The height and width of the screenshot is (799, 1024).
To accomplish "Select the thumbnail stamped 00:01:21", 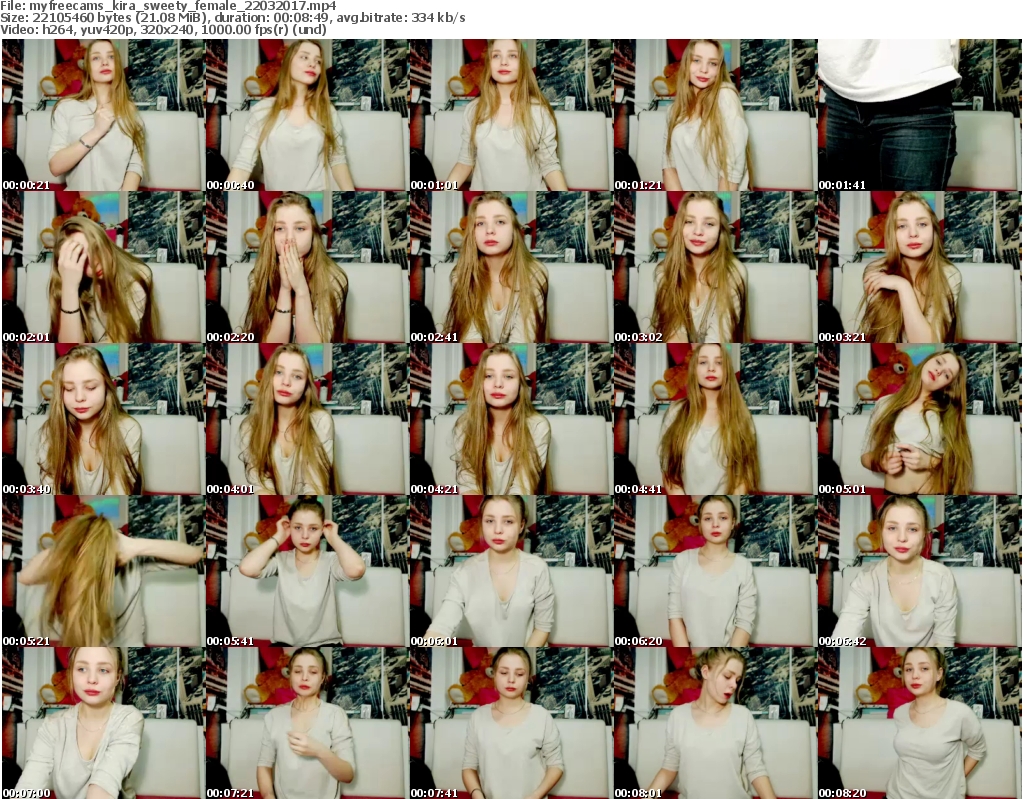I will tap(715, 115).
